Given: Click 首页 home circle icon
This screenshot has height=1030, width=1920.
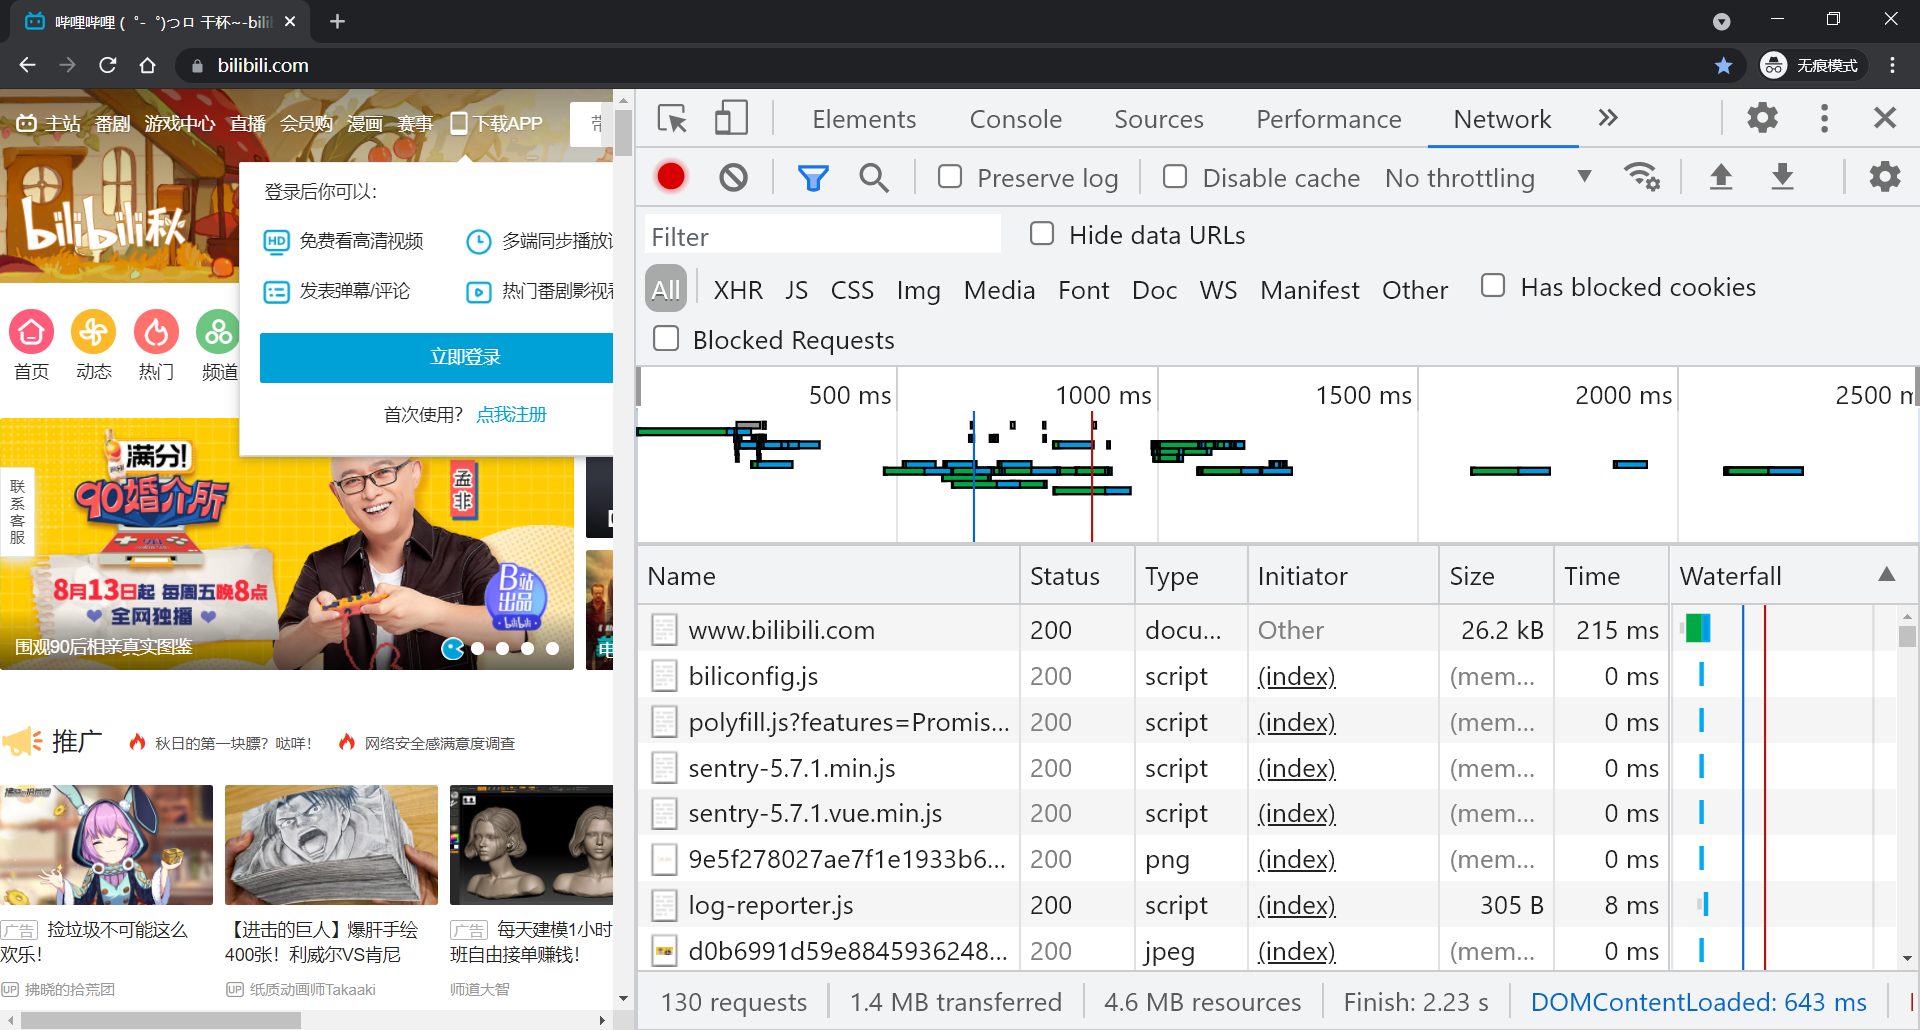Looking at the screenshot, I should click(x=32, y=332).
